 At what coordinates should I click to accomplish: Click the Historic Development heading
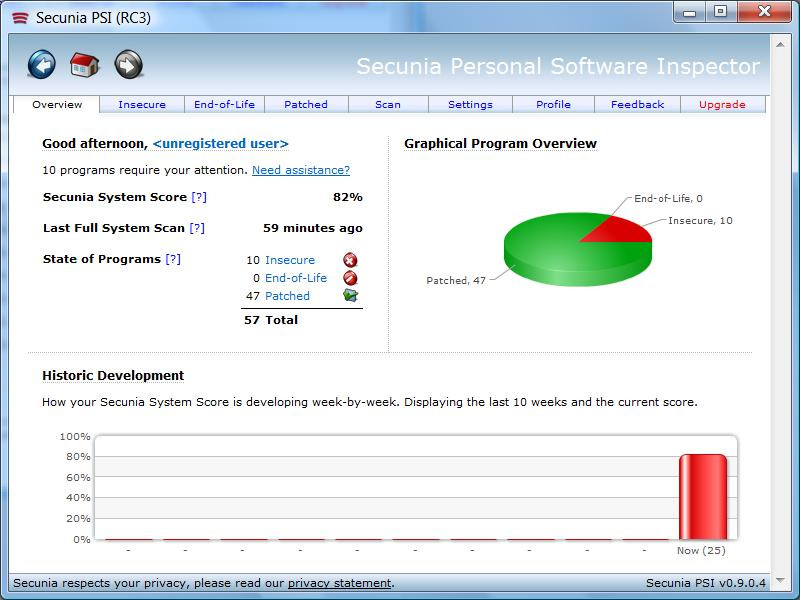[x=113, y=376]
